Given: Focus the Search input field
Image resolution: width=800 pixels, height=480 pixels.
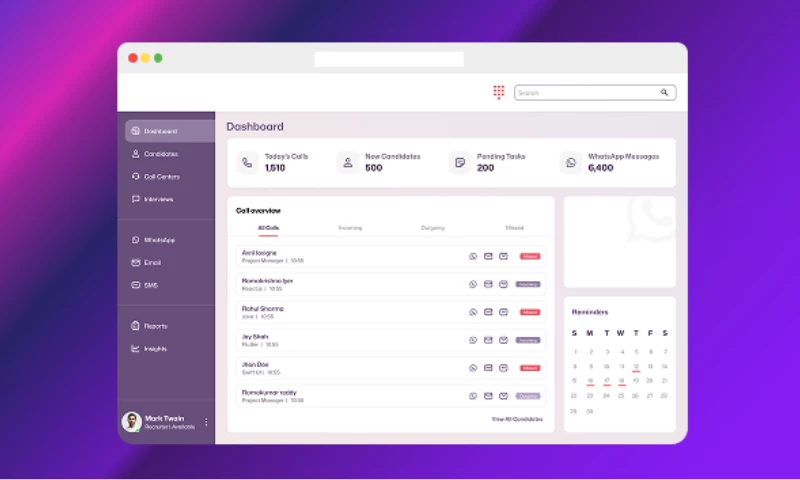Looking at the screenshot, I should tap(586, 92).
